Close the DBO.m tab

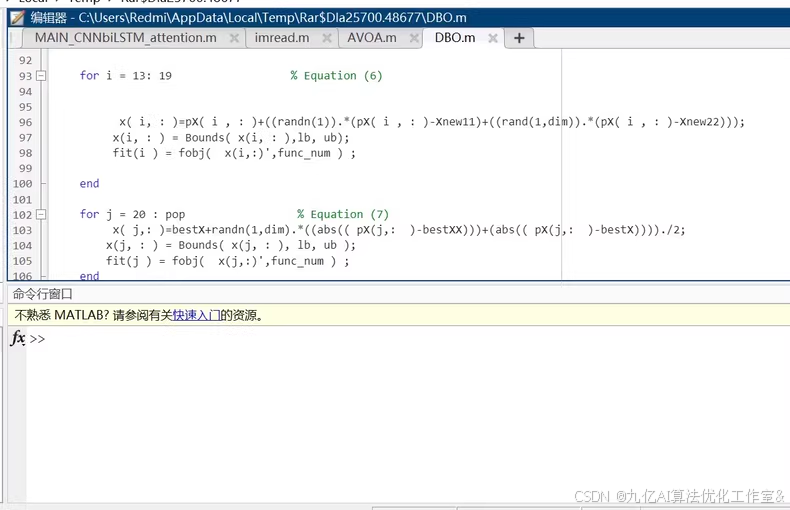493,38
